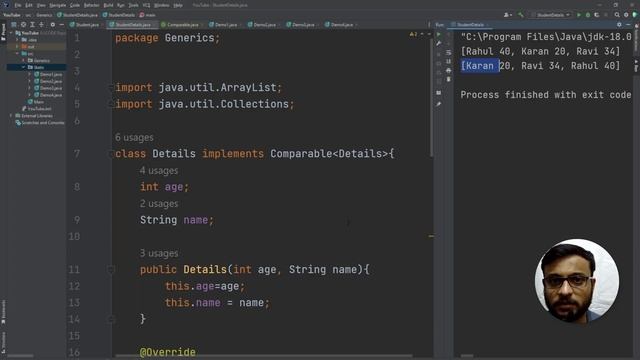Jump to previous highlighted error arrow

[422, 34]
